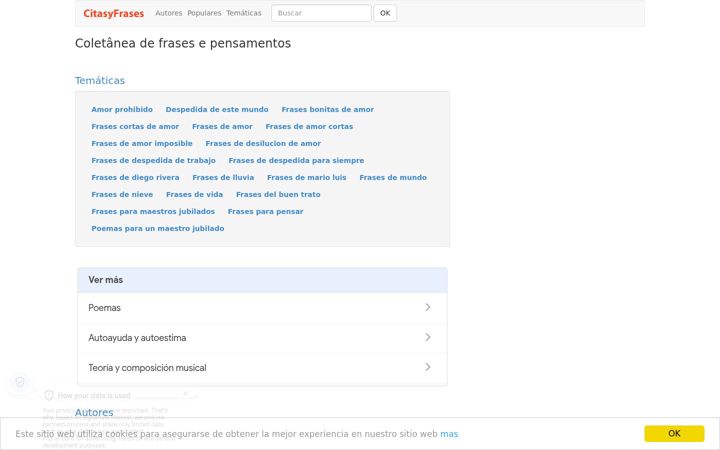The height and width of the screenshot is (450, 720).
Task: Select the Autoayuda y autoestima row
Action: coord(262,338)
